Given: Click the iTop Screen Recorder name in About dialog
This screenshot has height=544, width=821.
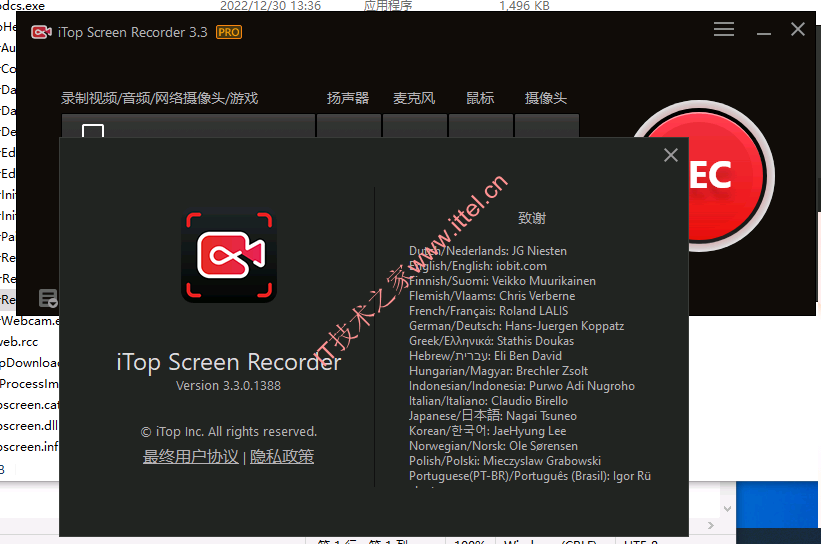Looking at the screenshot, I should 229,362.
